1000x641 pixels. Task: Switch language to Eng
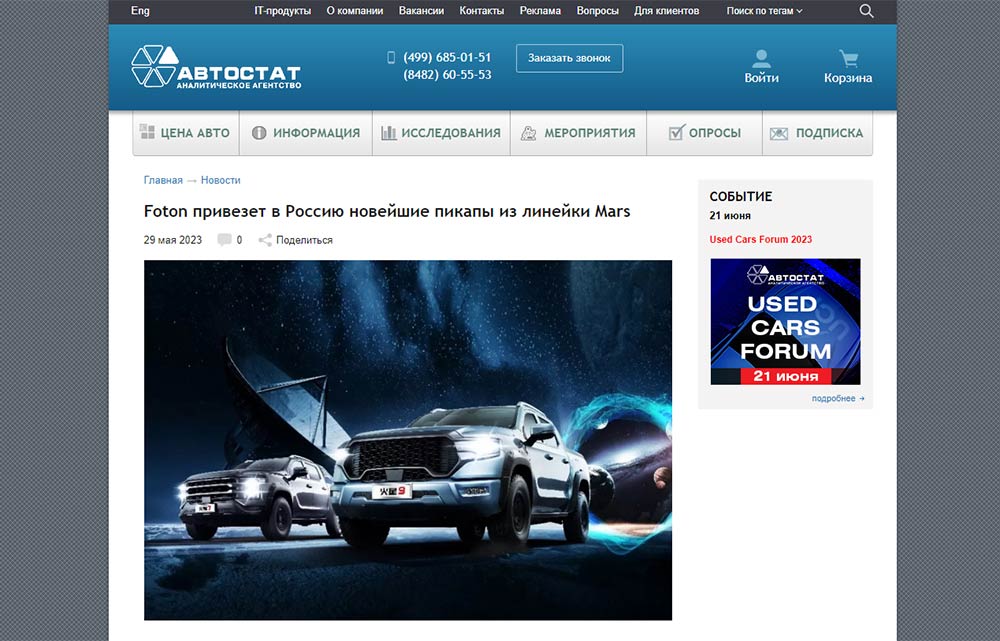click(140, 11)
